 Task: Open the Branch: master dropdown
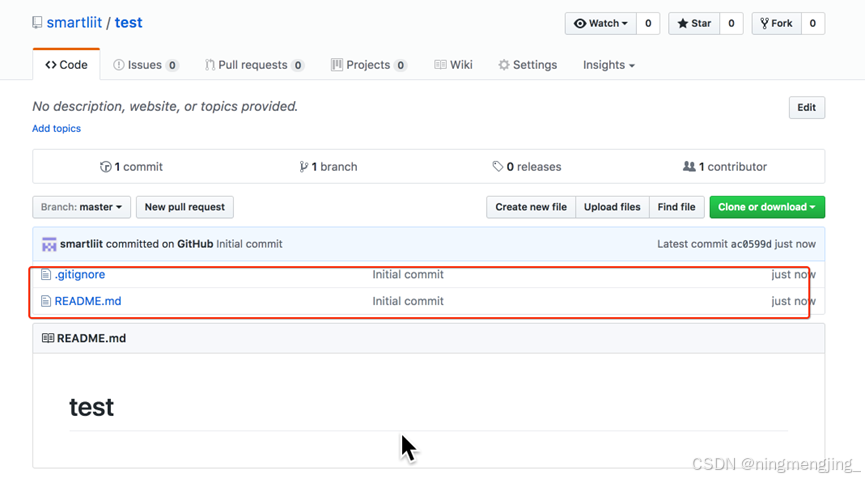pos(82,207)
